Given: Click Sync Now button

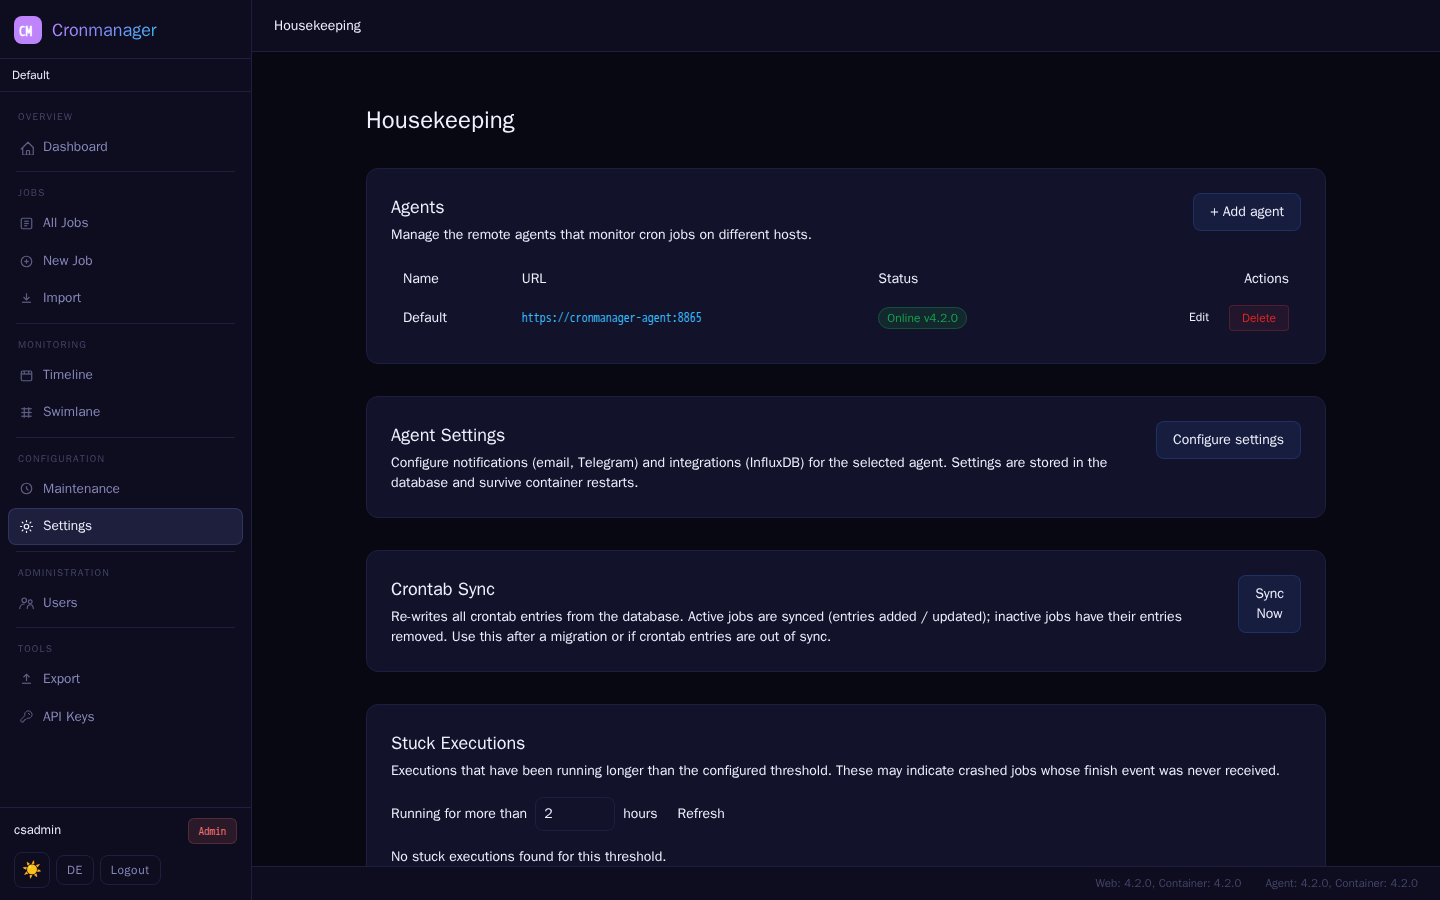Looking at the screenshot, I should (x=1269, y=604).
